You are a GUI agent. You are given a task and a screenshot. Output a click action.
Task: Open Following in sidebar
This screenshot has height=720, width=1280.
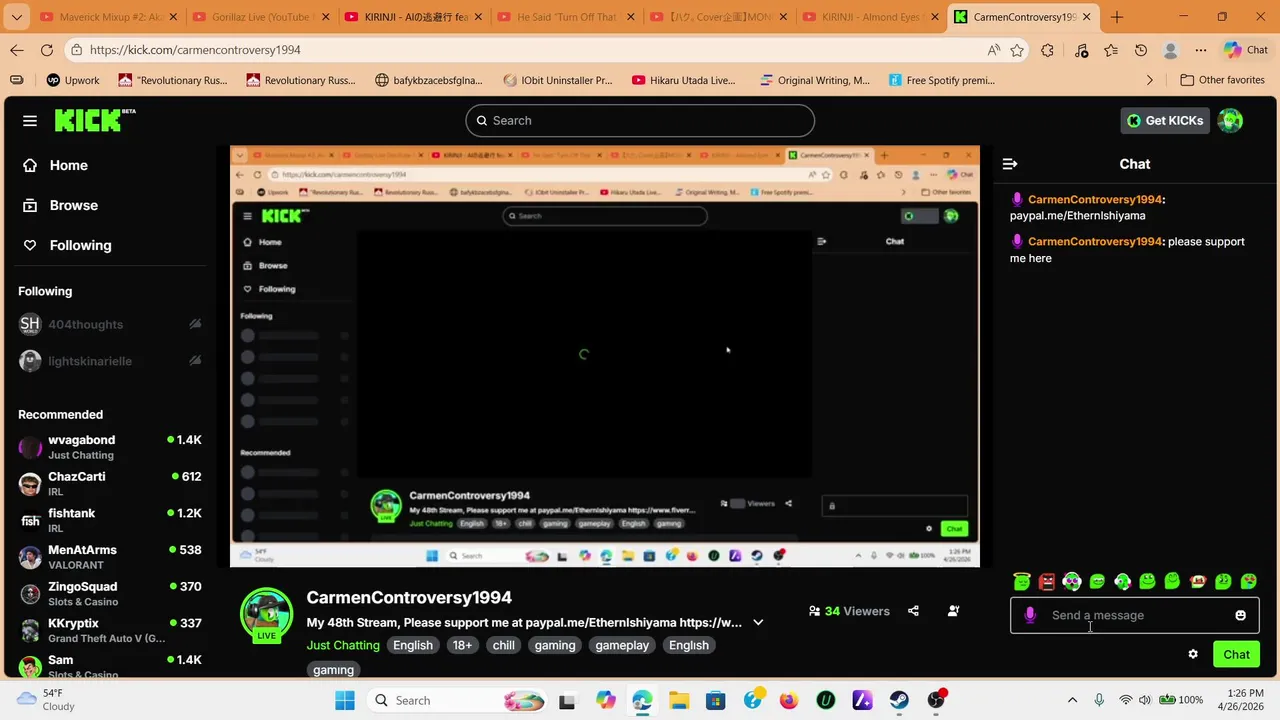[67, 245]
